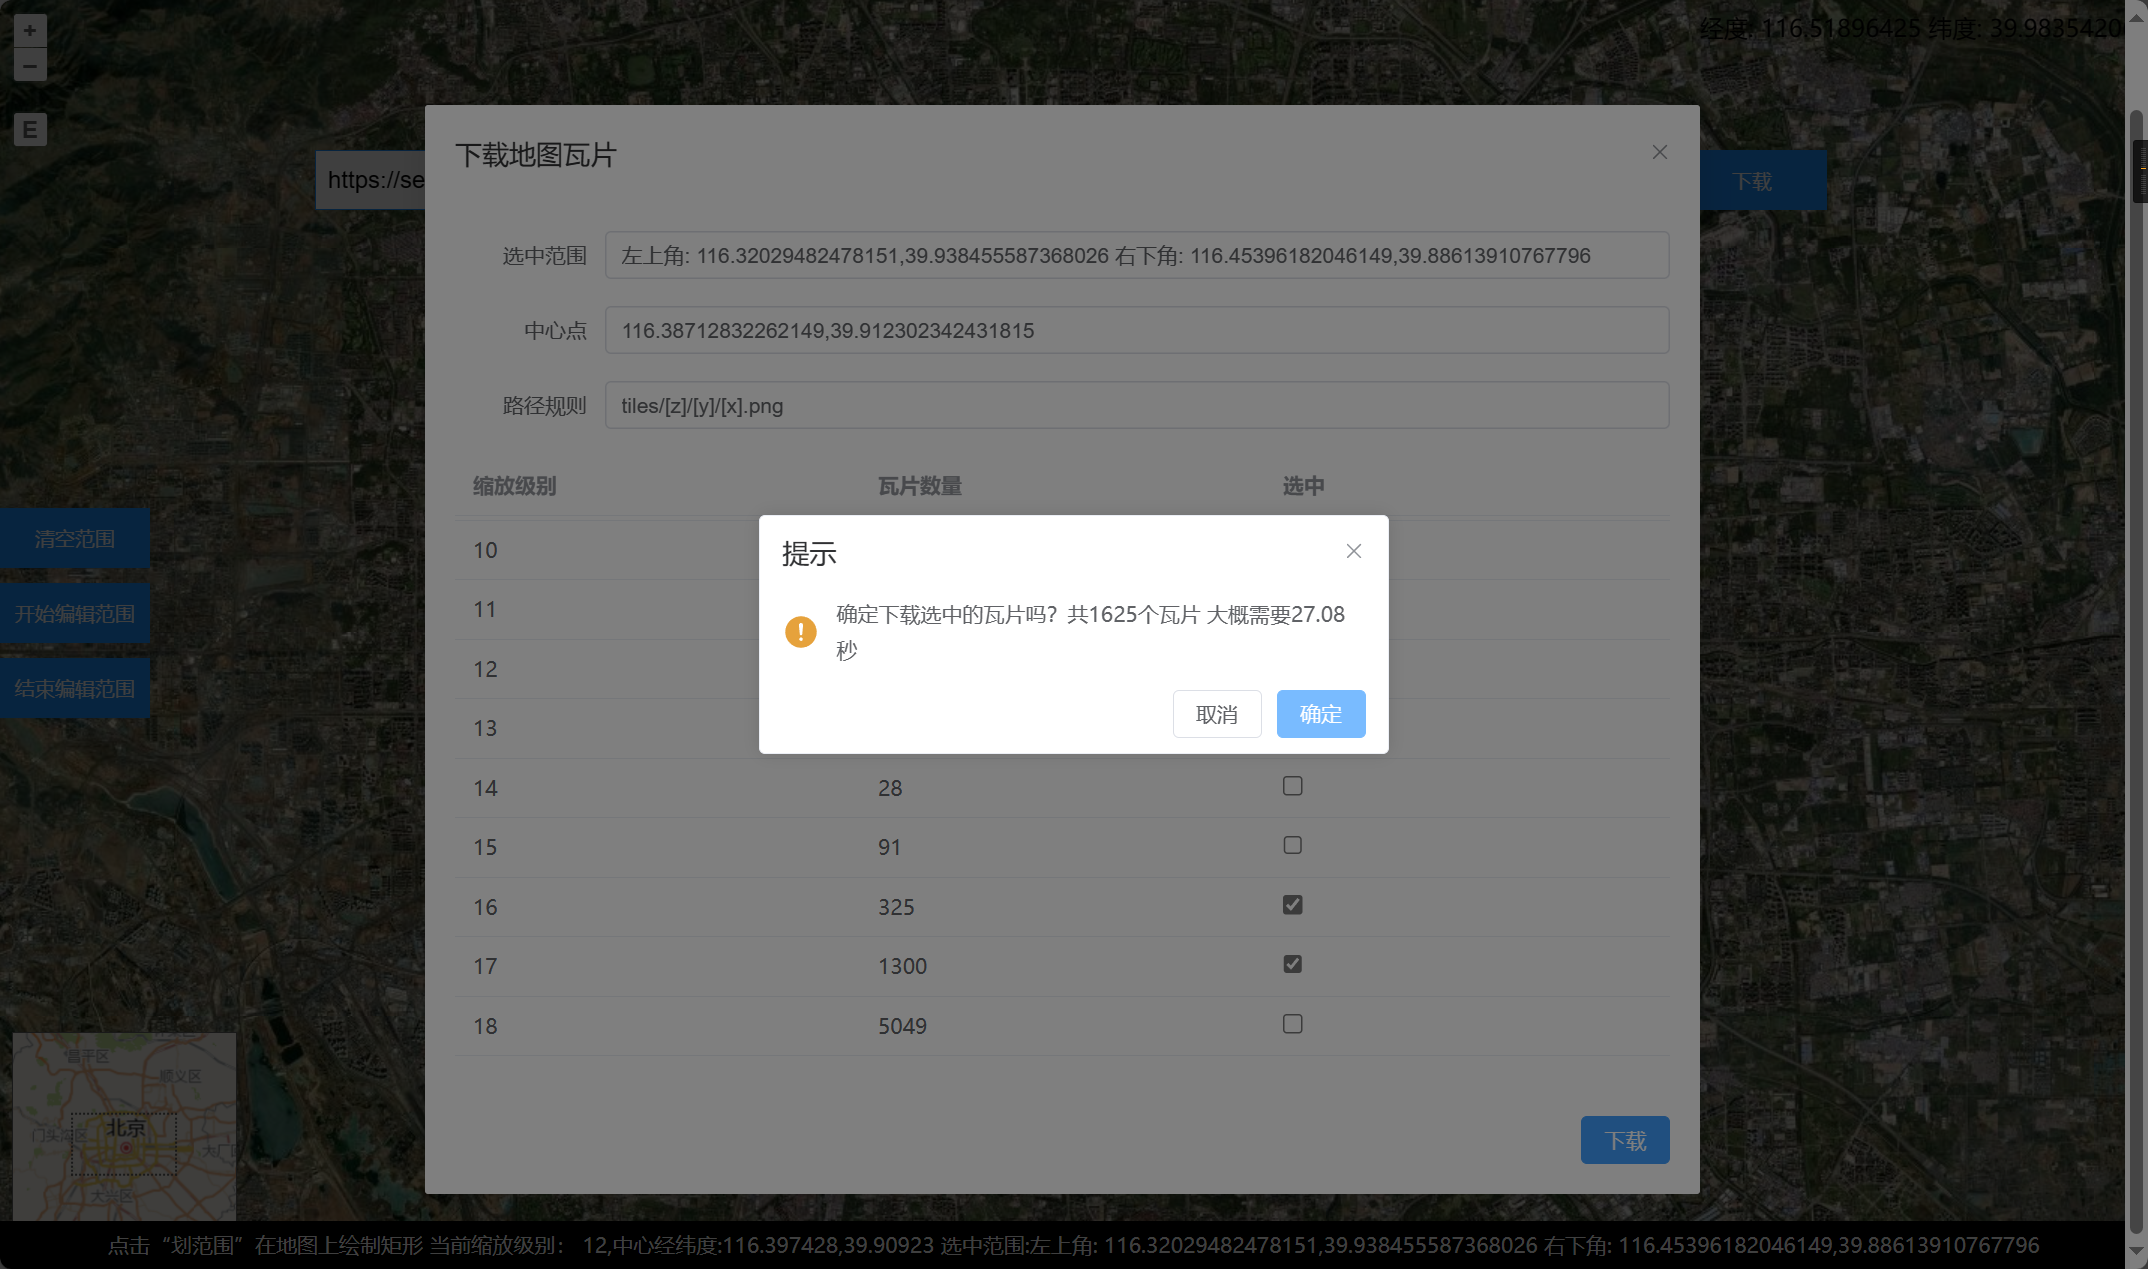
Task: Close the 下载地图瓦片 dialog with X
Action: [x=1660, y=152]
